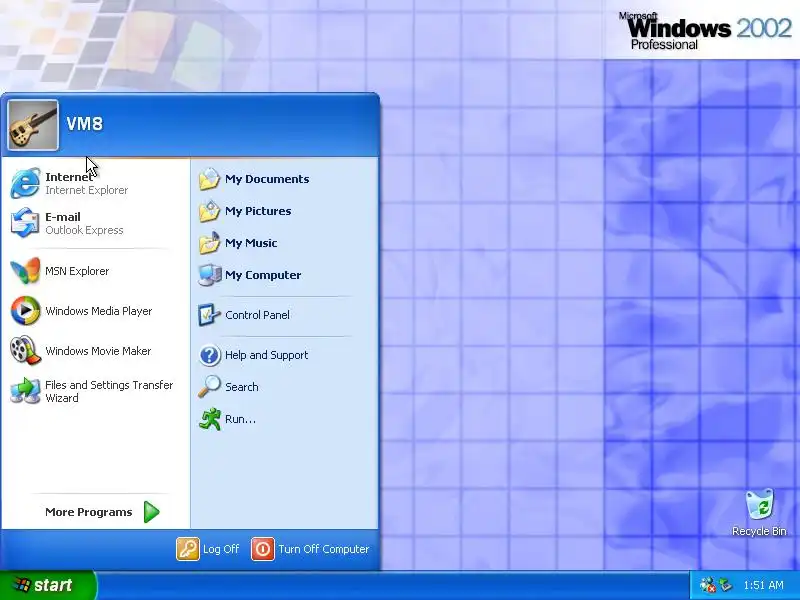The height and width of the screenshot is (600, 800).
Task: Click the Search magnifying glass icon
Action: click(x=209, y=387)
